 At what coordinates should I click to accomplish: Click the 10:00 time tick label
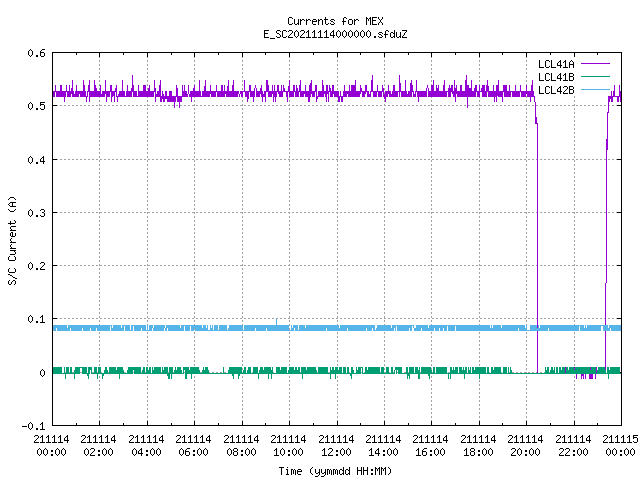[288, 446]
